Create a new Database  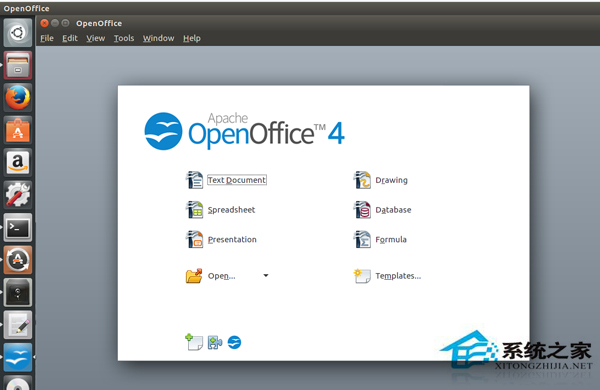click(x=393, y=210)
